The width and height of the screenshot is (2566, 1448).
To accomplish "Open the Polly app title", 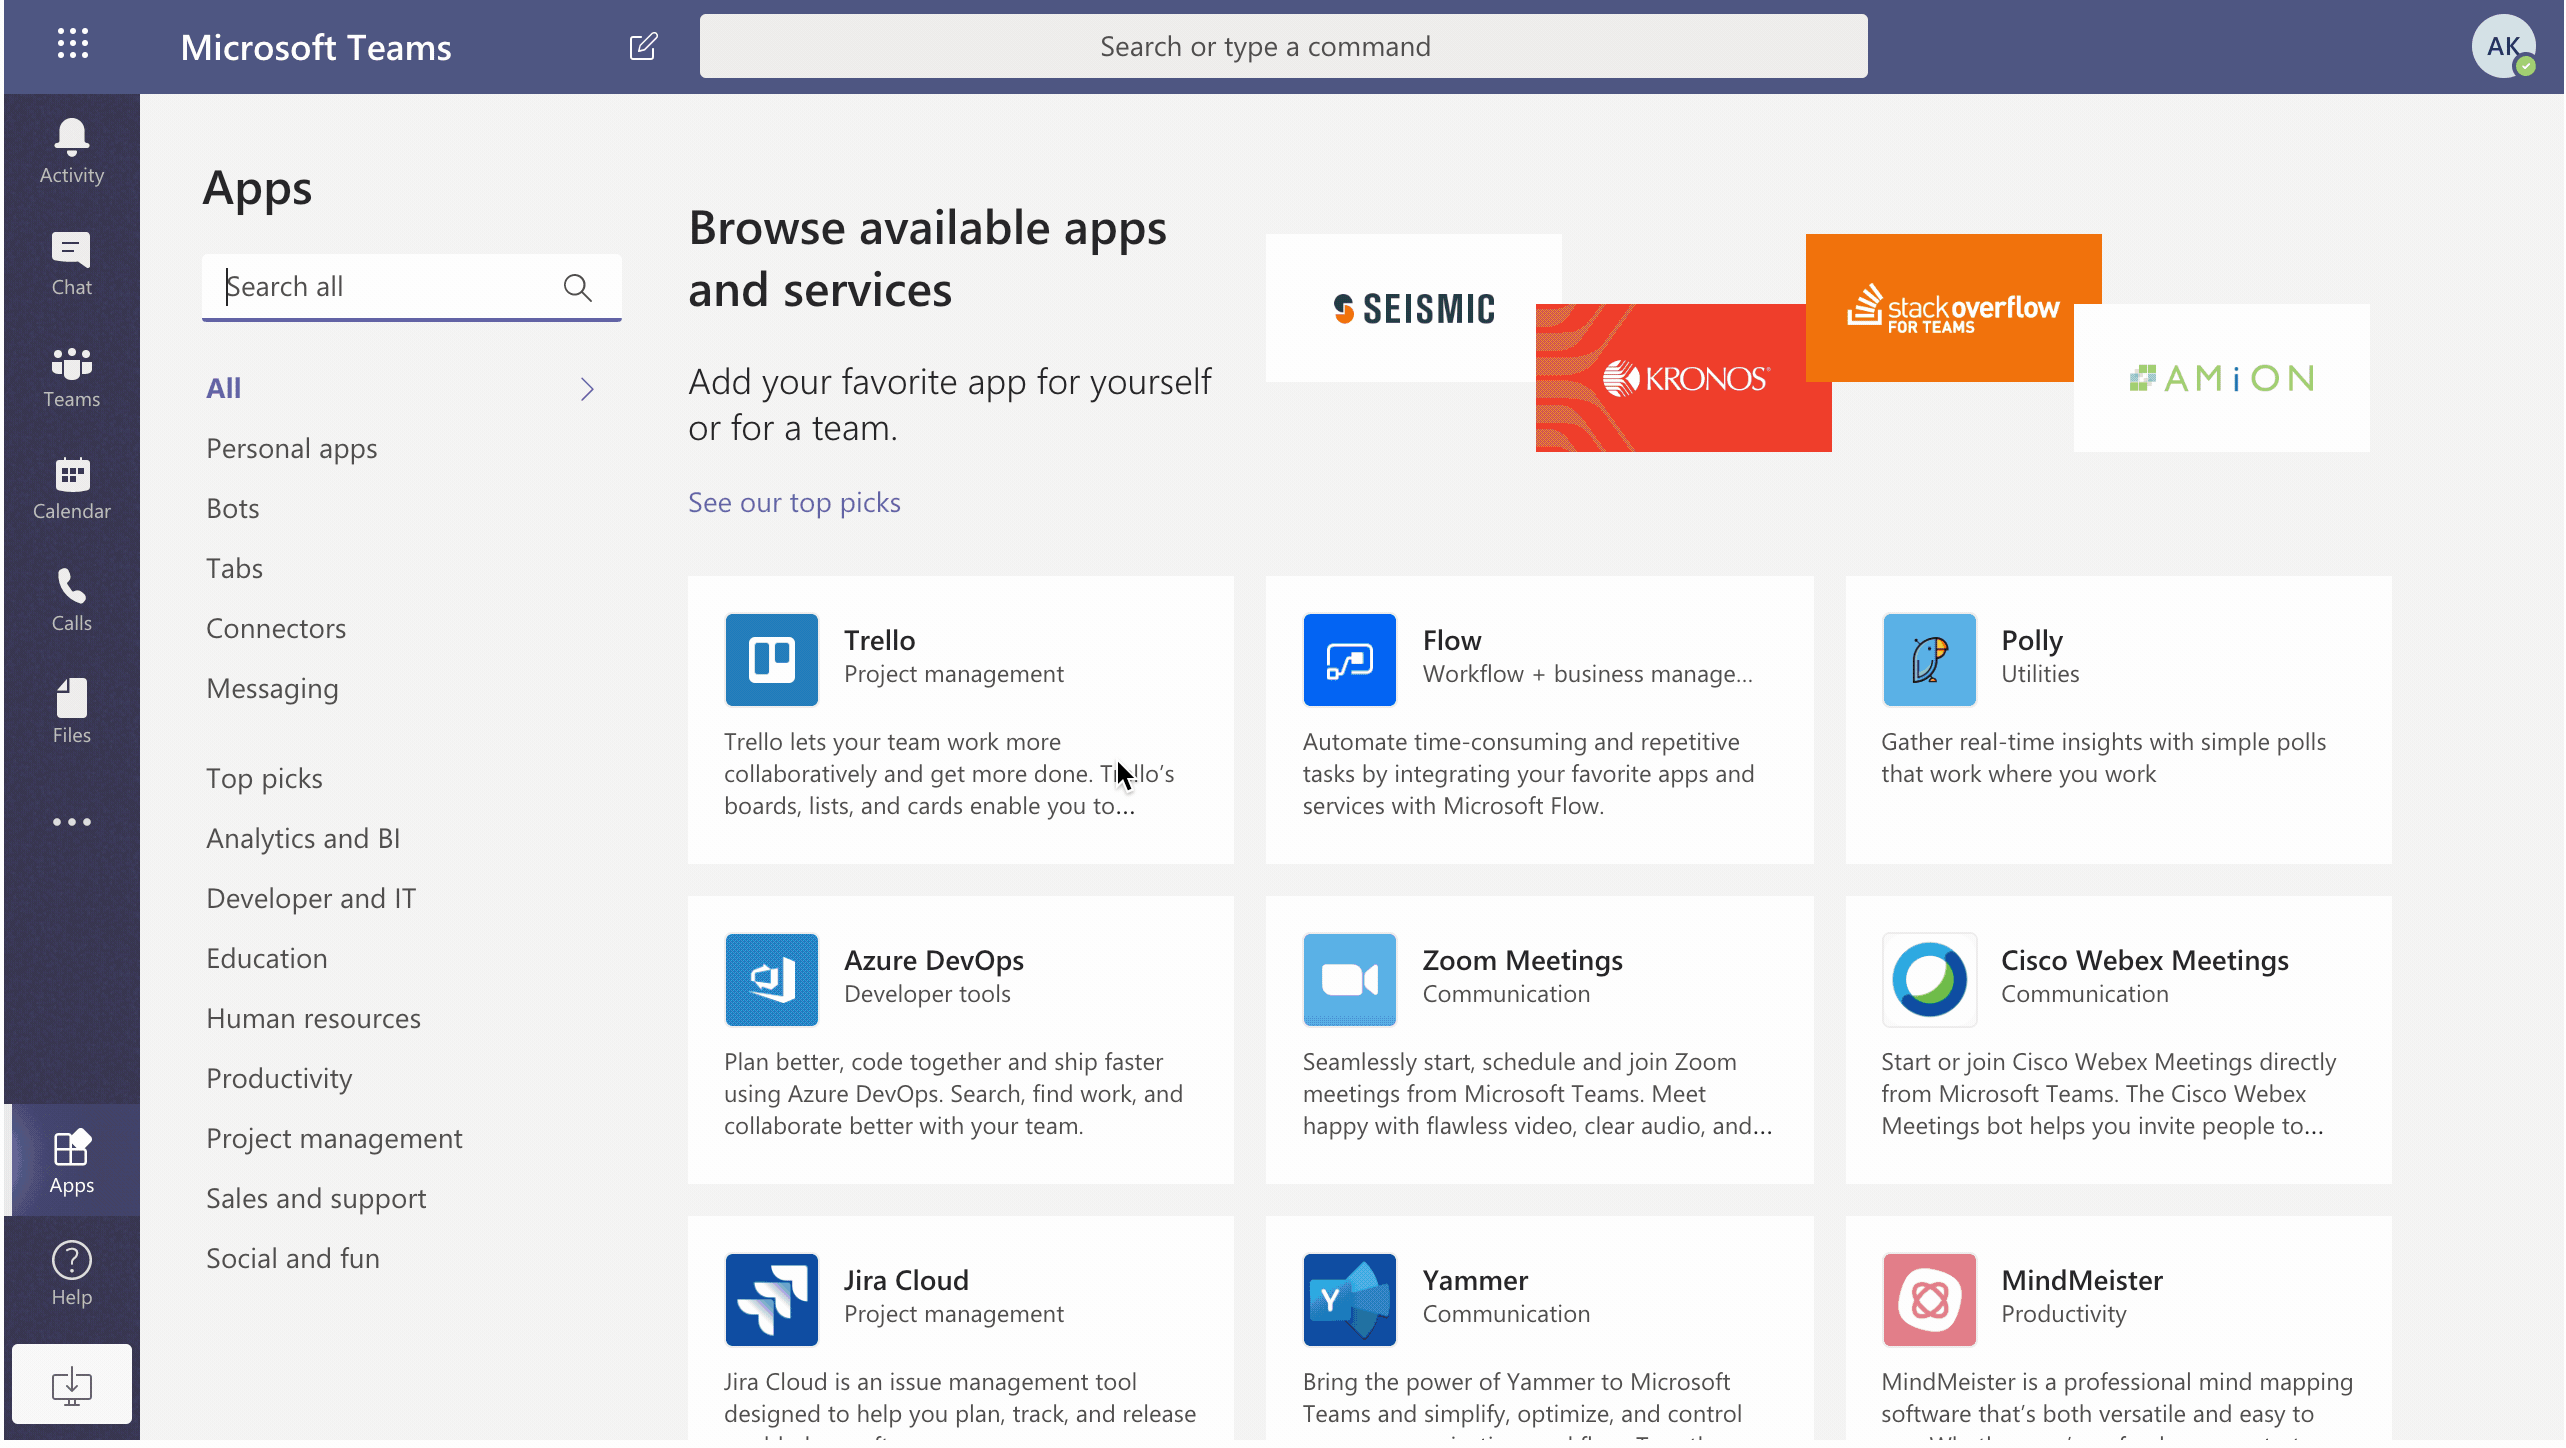I will coord(2031,641).
